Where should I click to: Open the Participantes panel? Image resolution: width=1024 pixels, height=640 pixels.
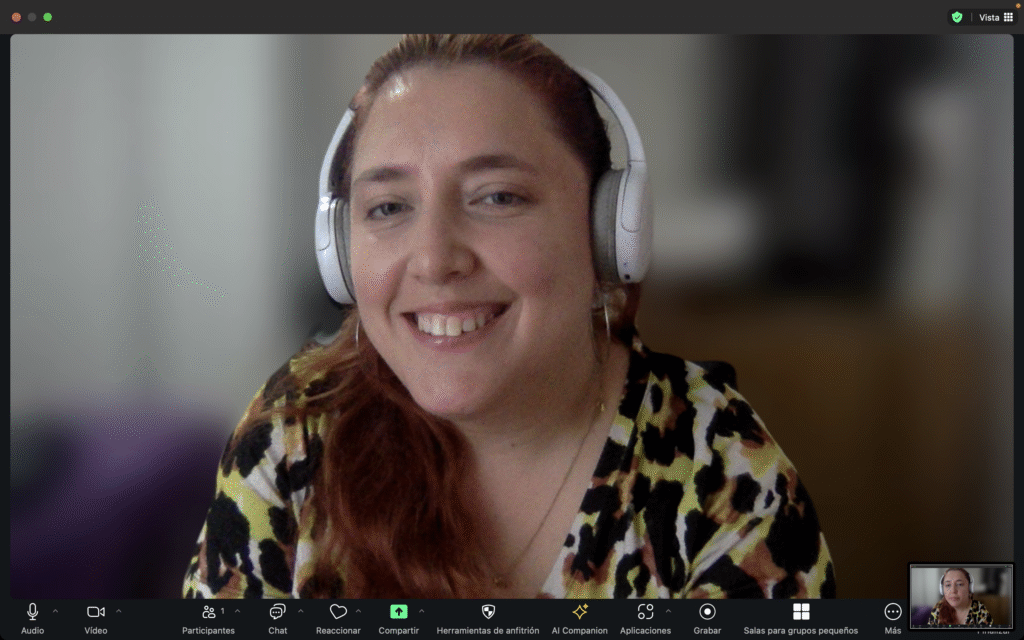pyautogui.click(x=208, y=611)
